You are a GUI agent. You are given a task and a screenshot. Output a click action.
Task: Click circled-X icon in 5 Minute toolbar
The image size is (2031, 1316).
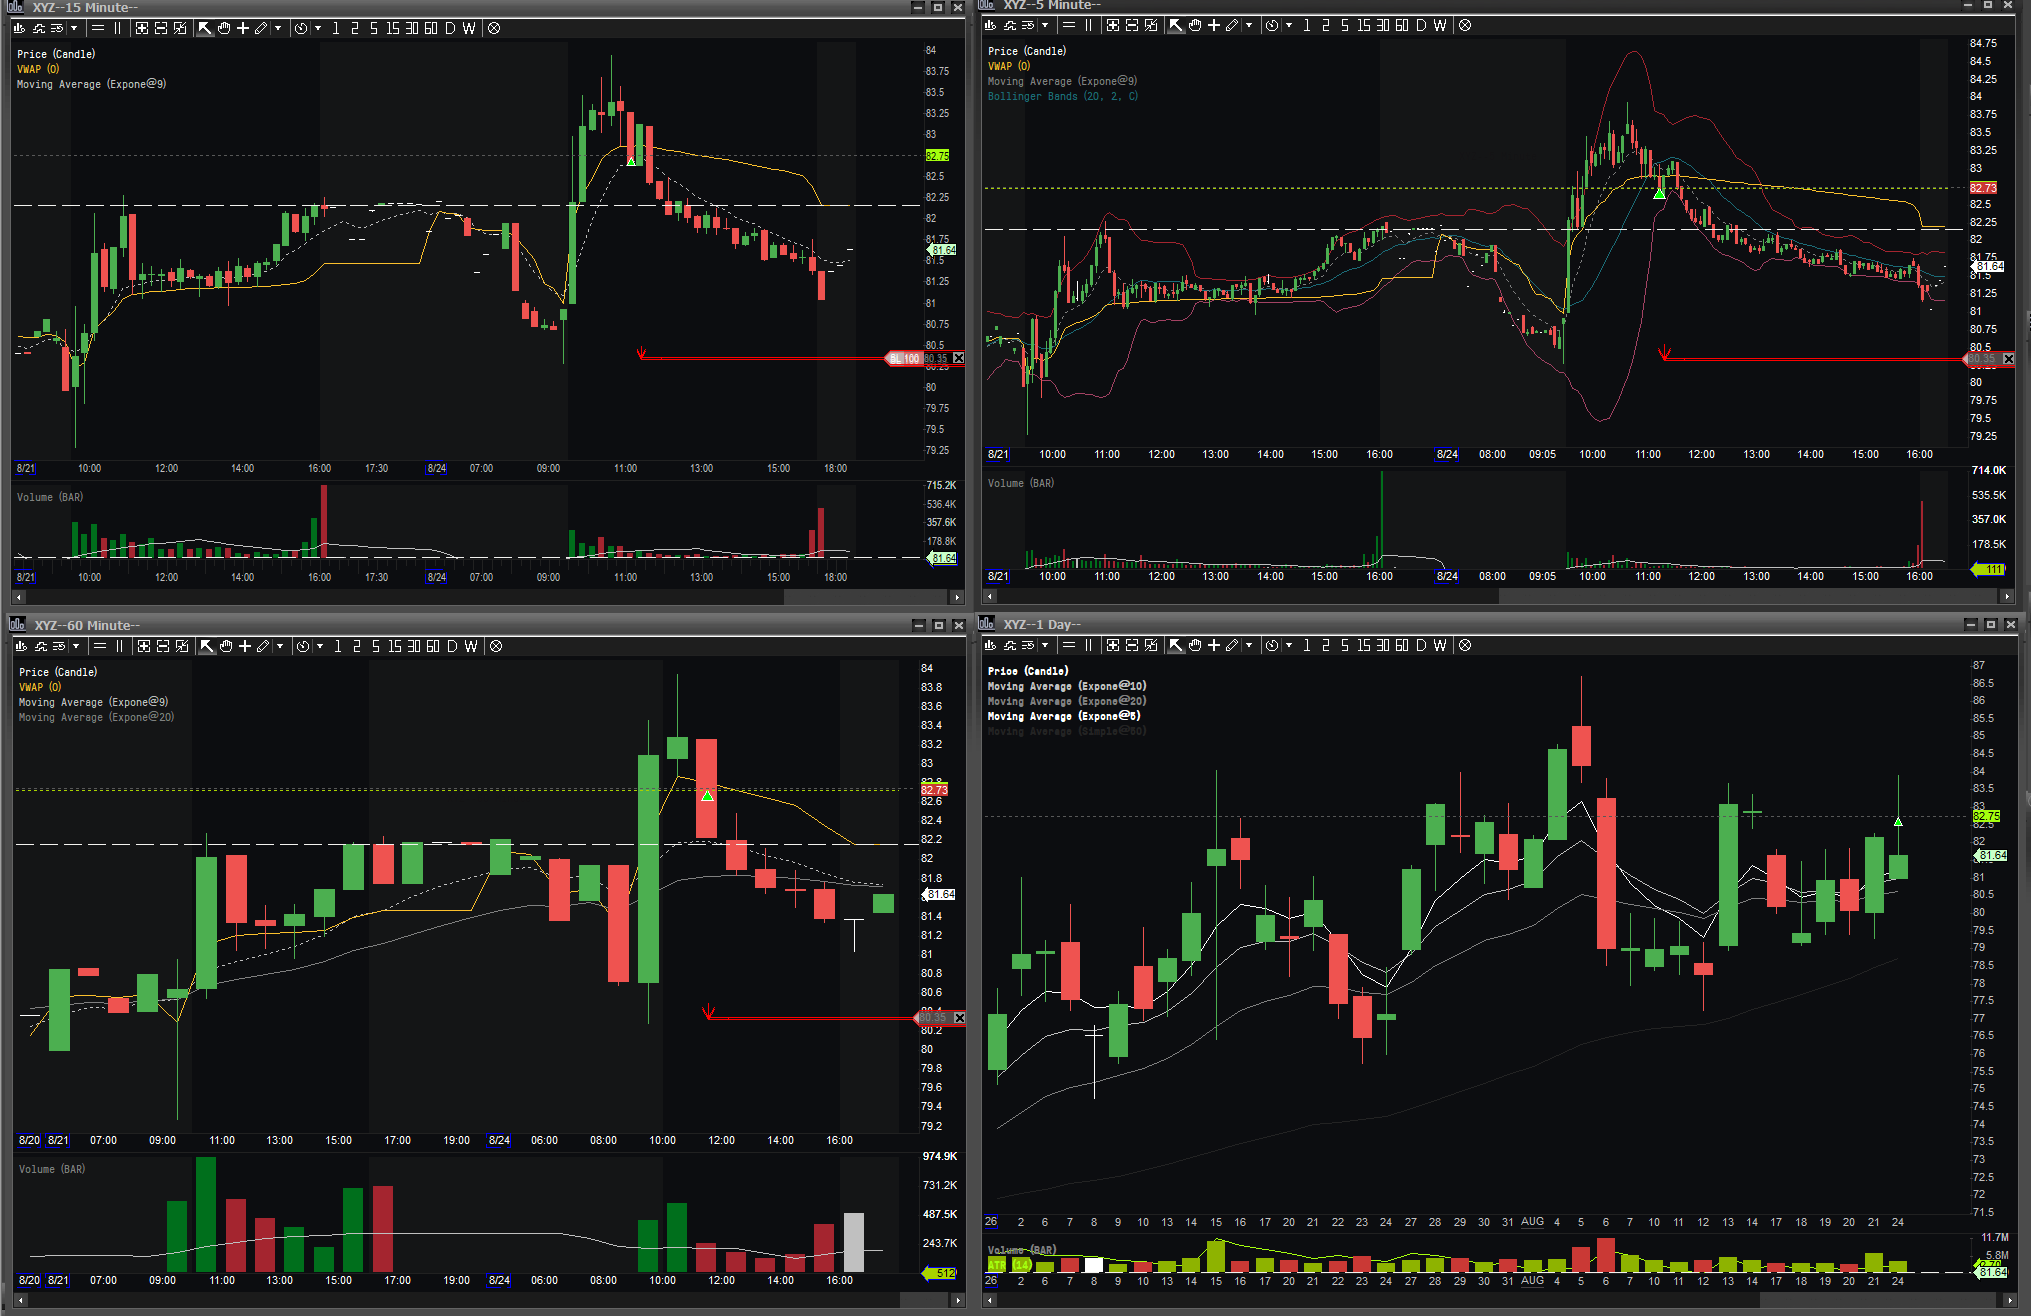tap(1465, 25)
